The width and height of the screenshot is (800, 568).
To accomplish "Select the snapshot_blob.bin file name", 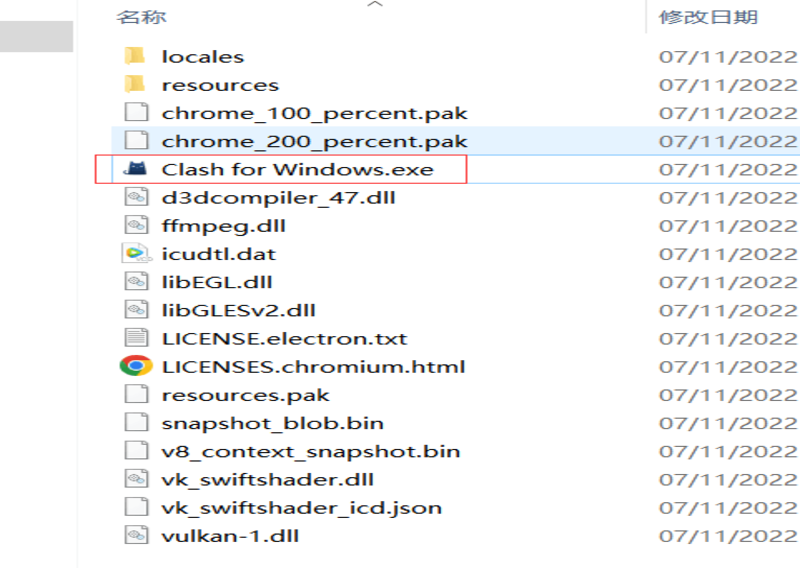I will (272, 423).
